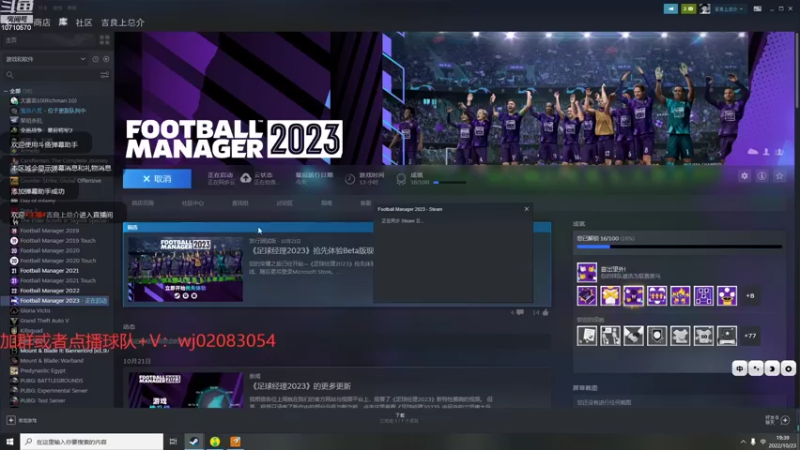Select Counter-Strike: Global Offensive in the library

pyautogui.click(x=60, y=181)
